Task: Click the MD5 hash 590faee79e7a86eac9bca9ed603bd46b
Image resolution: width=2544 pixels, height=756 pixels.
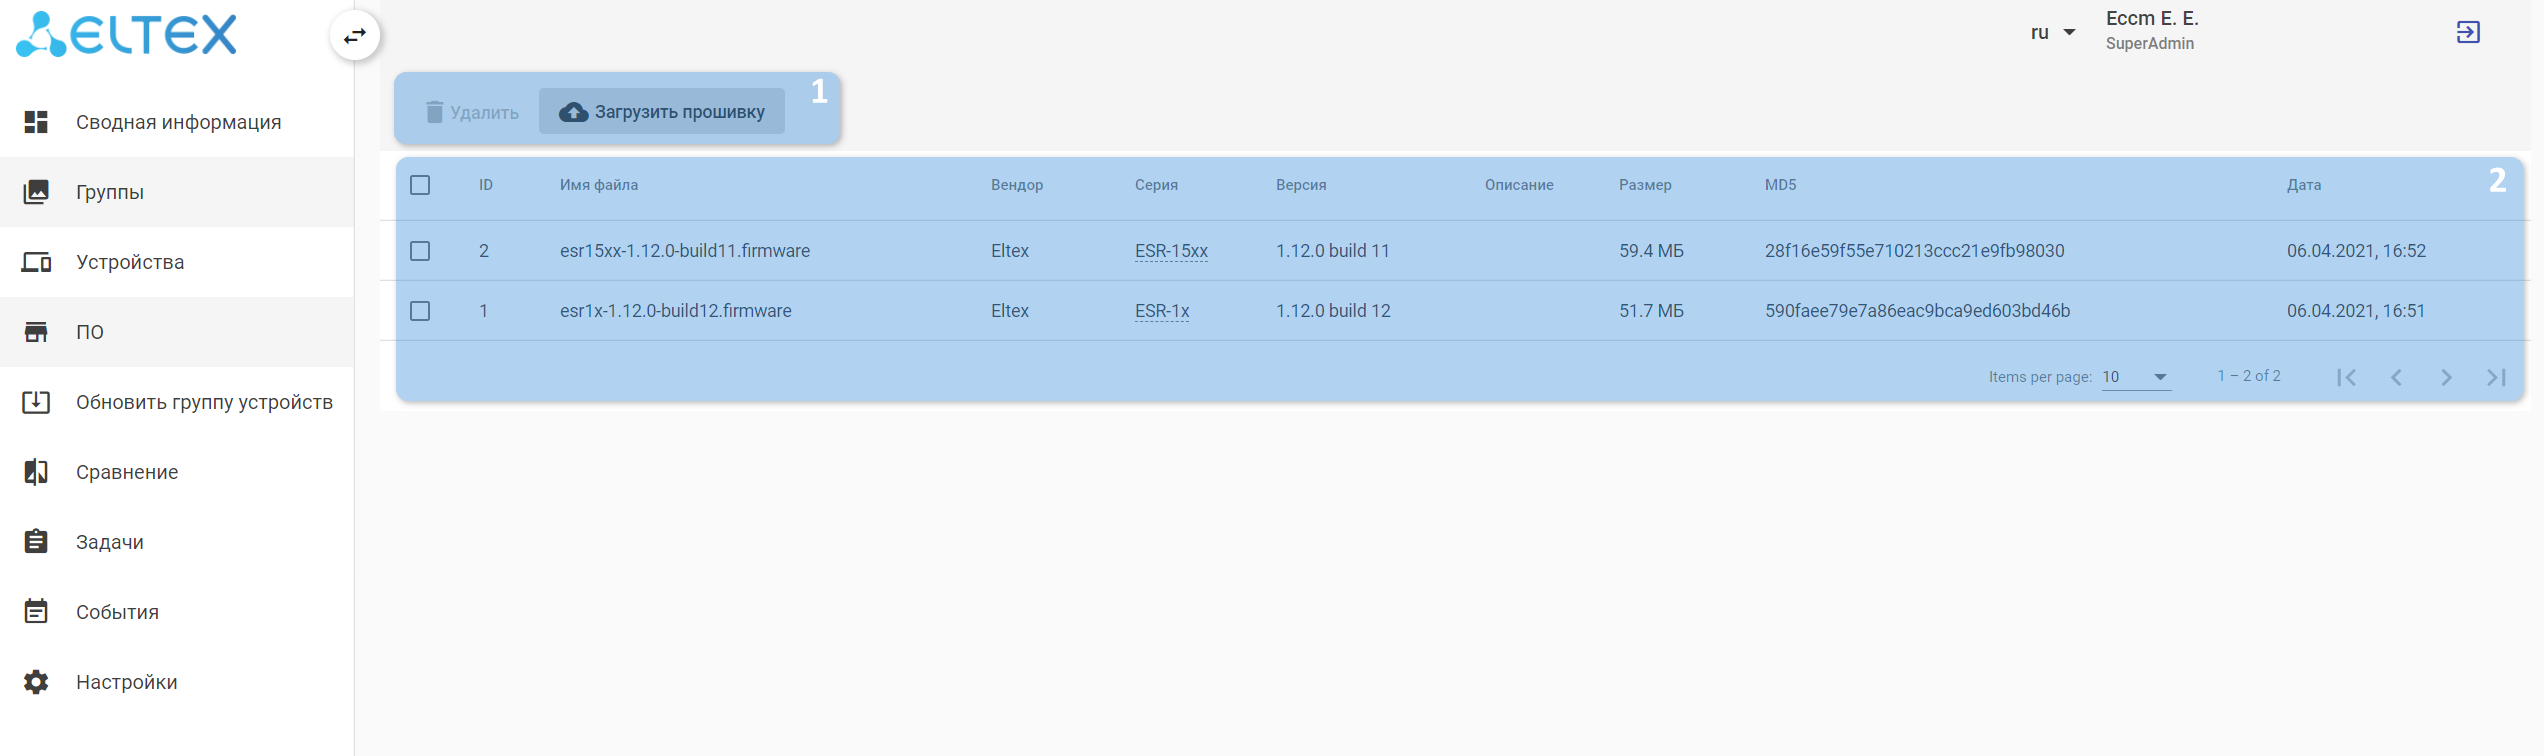Action: pyautogui.click(x=1917, y=311)
